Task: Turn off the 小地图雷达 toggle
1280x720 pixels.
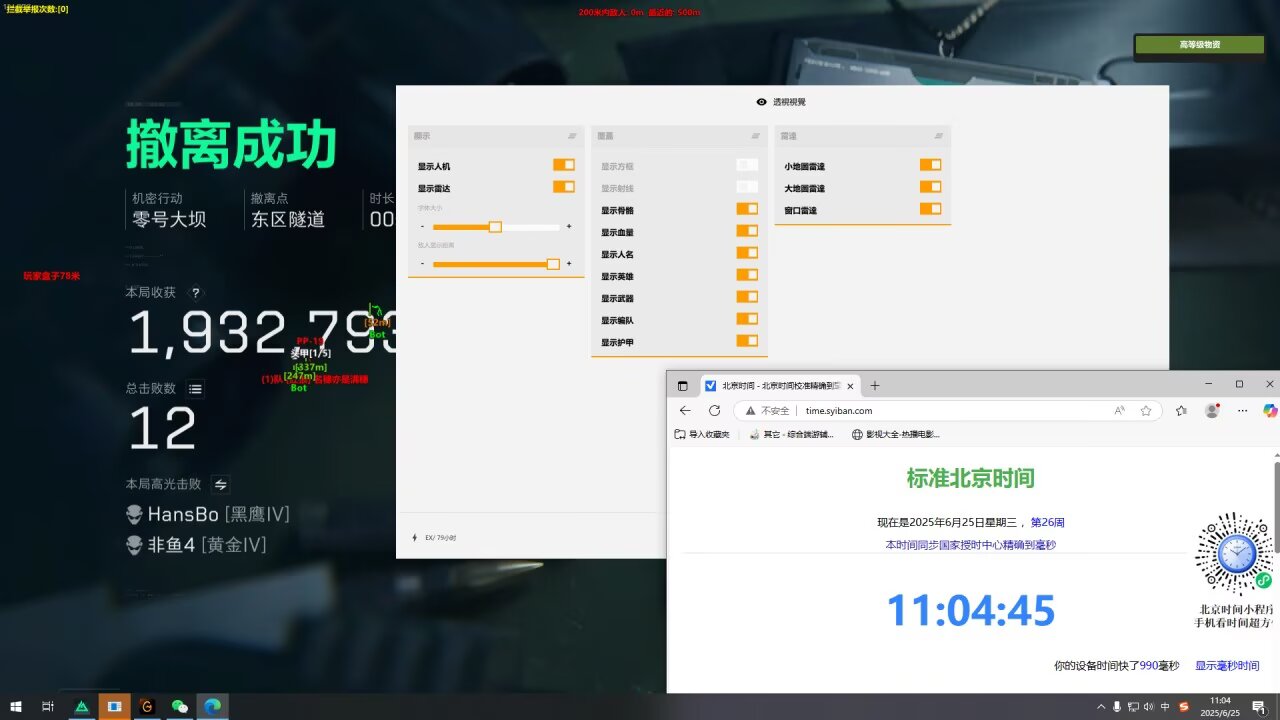Action: 930,165
